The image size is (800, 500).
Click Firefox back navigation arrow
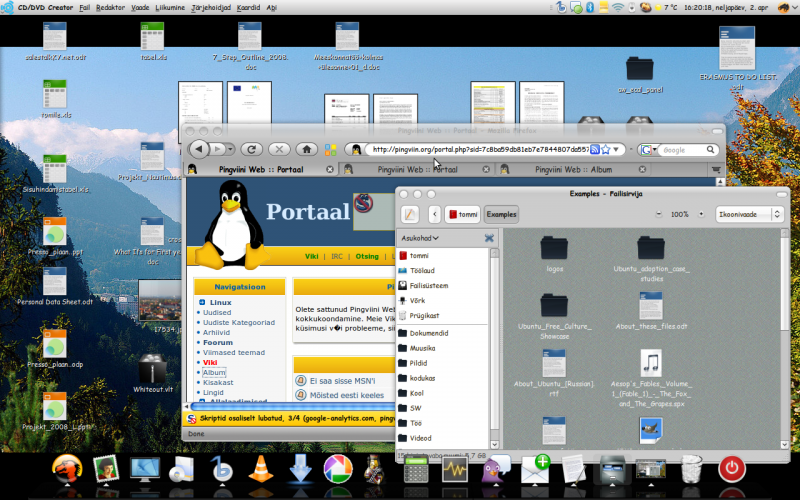pos(199,149)
